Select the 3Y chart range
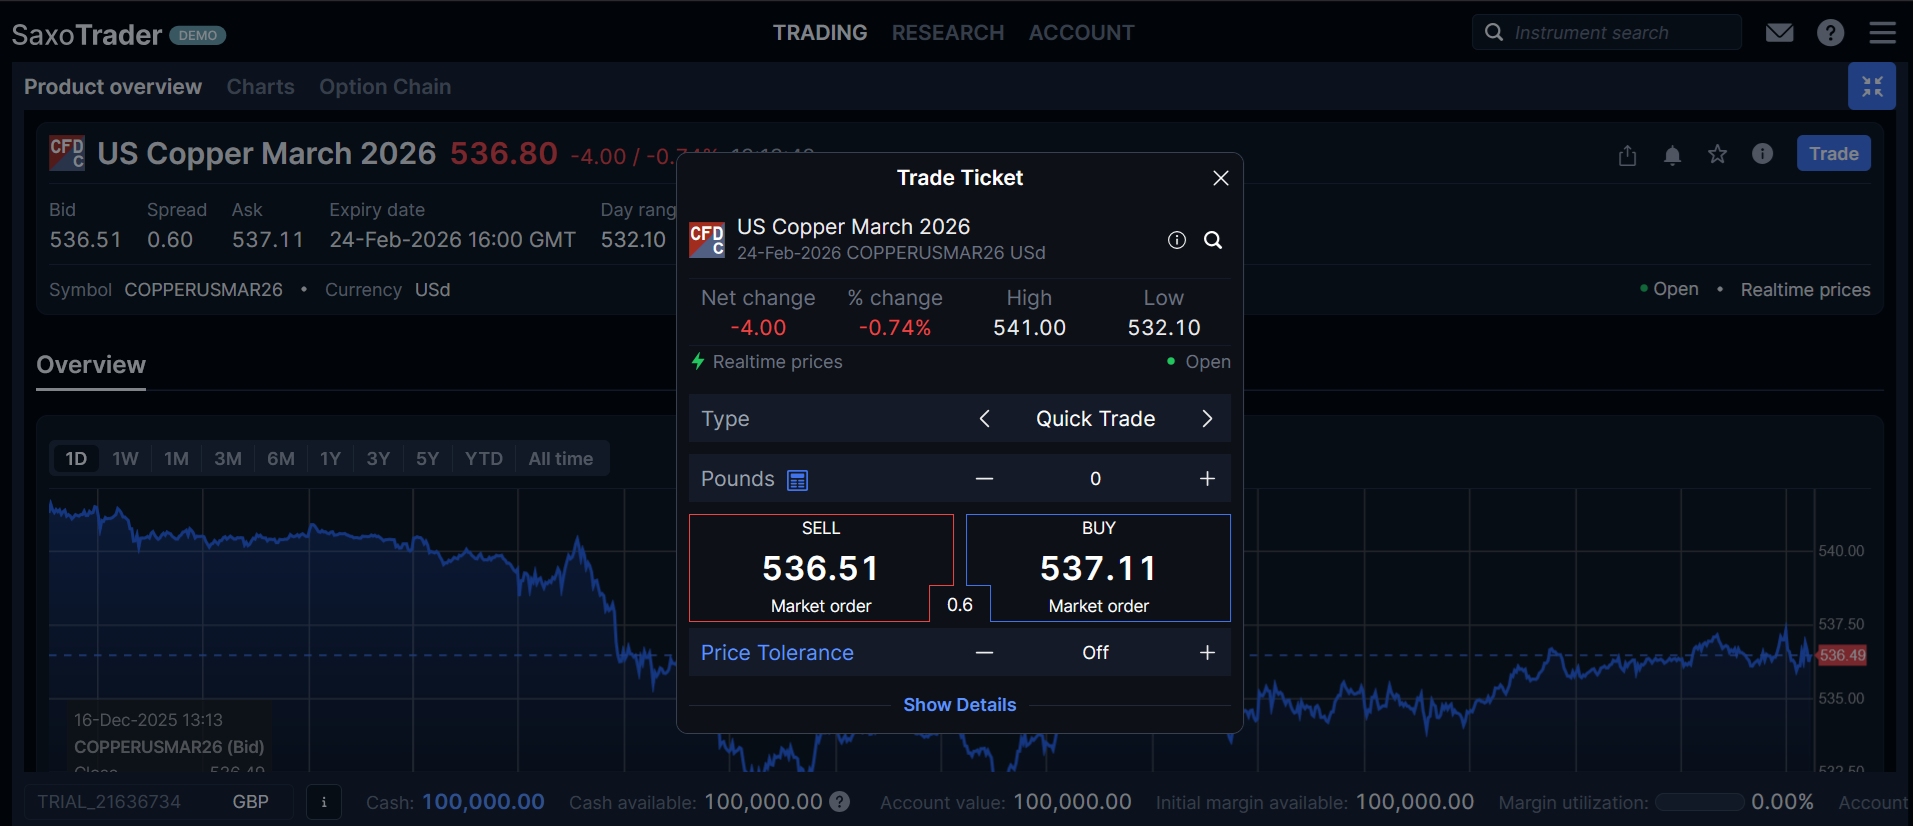Screen dimensions: 1913x826 click(378, 459)
